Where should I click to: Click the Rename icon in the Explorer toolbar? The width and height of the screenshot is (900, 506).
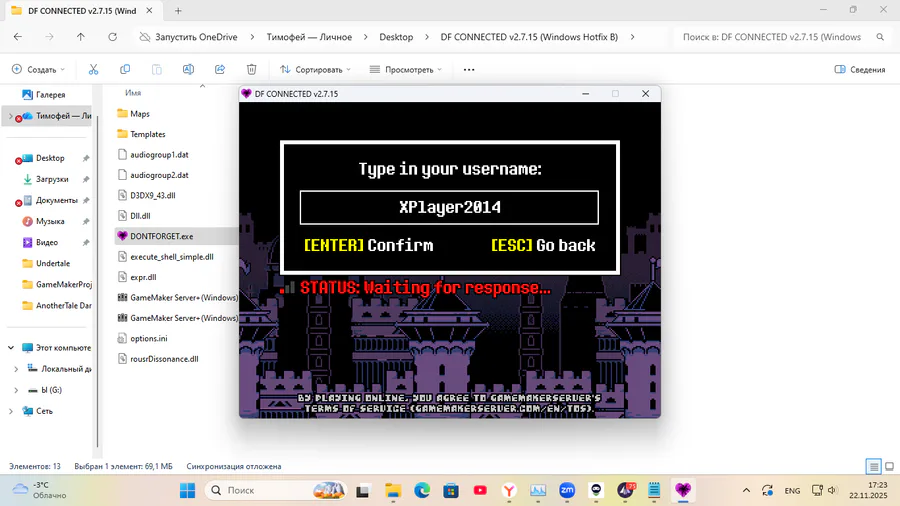(188, 69)
